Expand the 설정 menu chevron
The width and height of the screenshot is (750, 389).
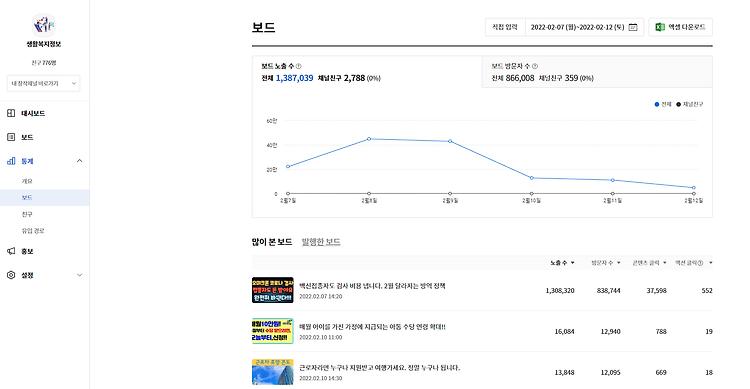79,275
